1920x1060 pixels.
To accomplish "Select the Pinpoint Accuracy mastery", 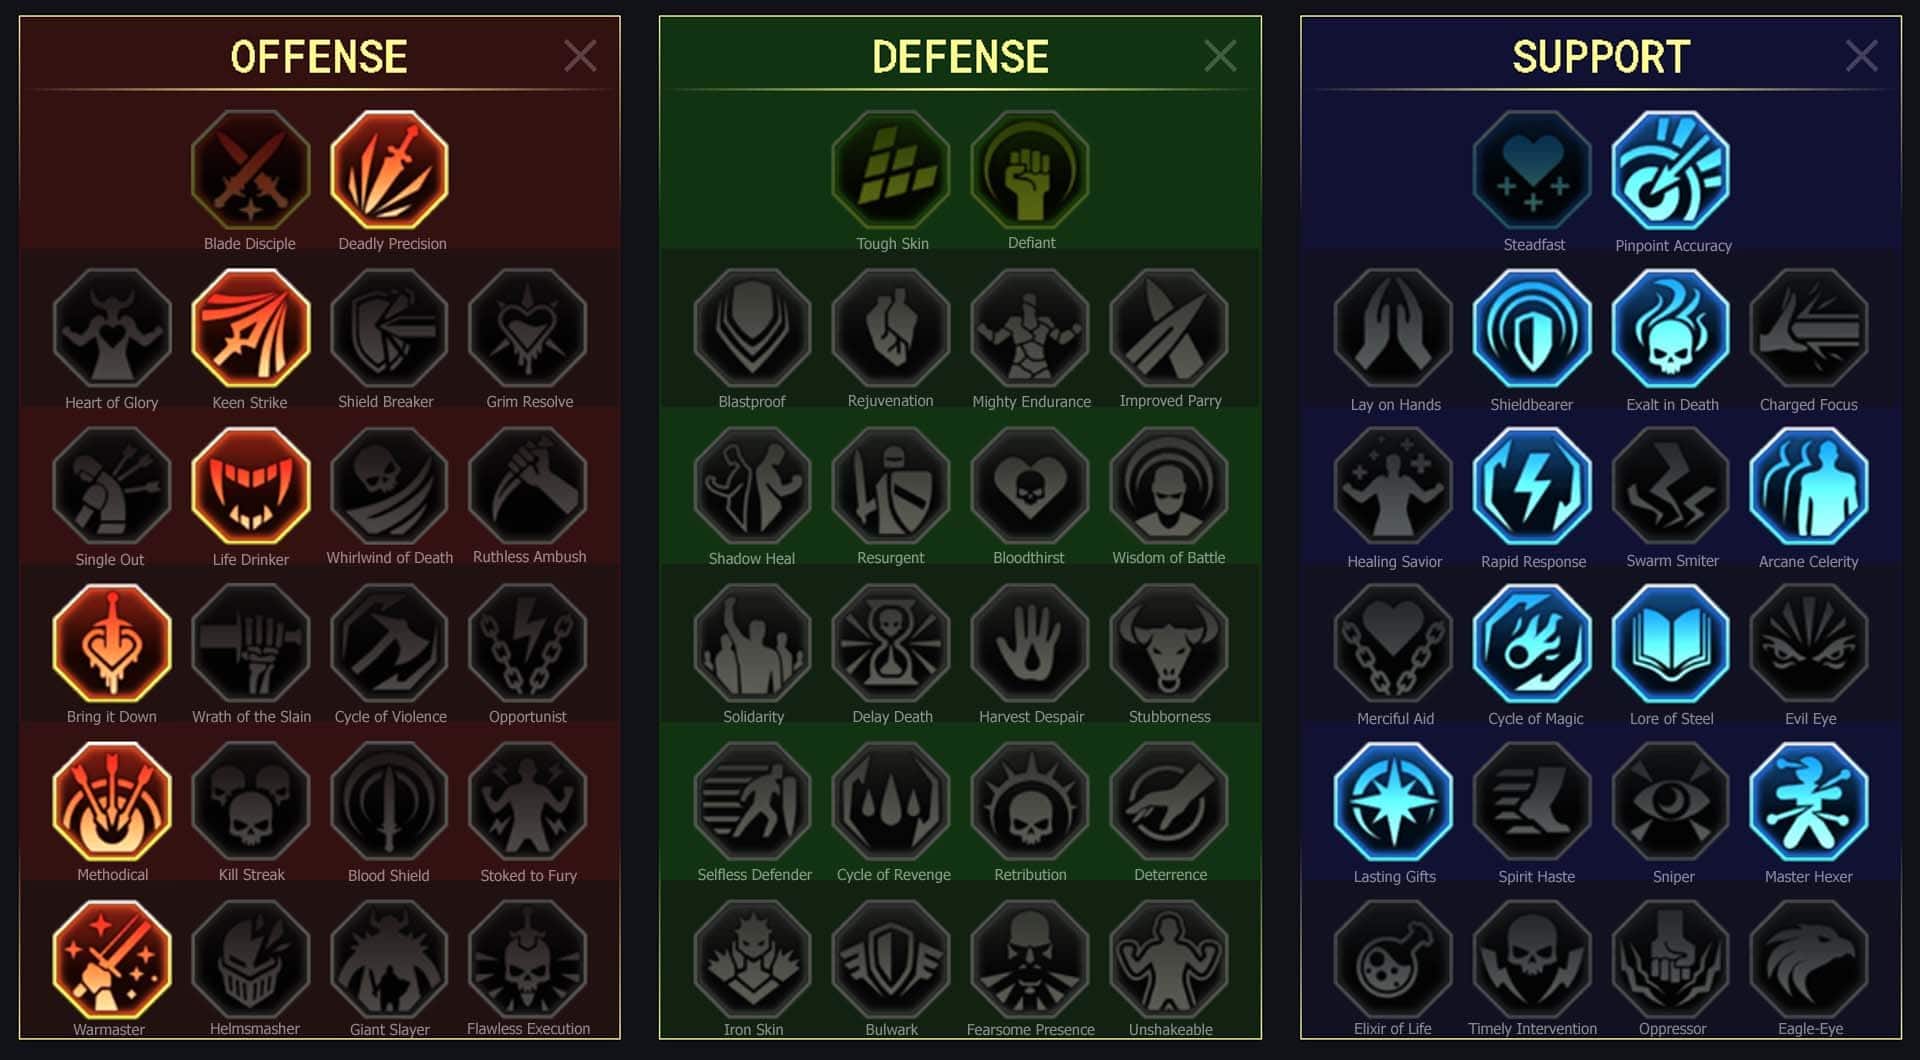I will tap(1671, 170).
